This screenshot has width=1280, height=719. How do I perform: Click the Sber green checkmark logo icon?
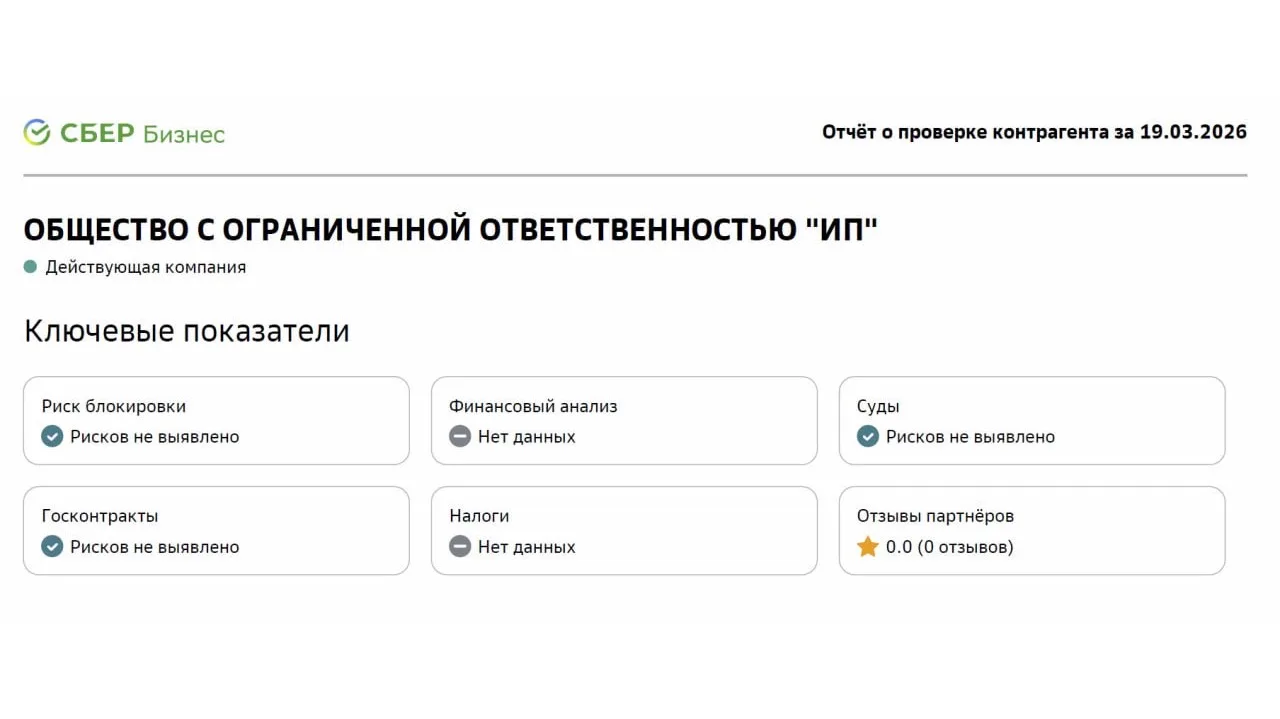[37, 133]
